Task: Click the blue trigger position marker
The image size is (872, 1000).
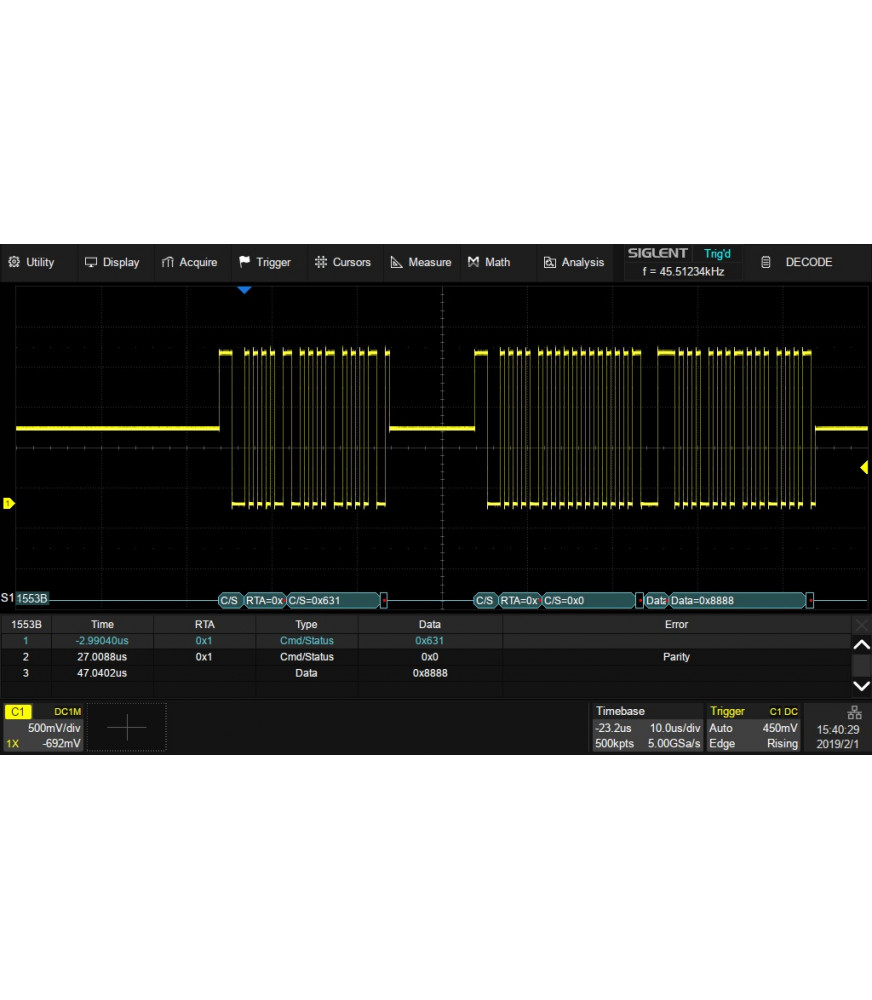Action: pos(244,290)
